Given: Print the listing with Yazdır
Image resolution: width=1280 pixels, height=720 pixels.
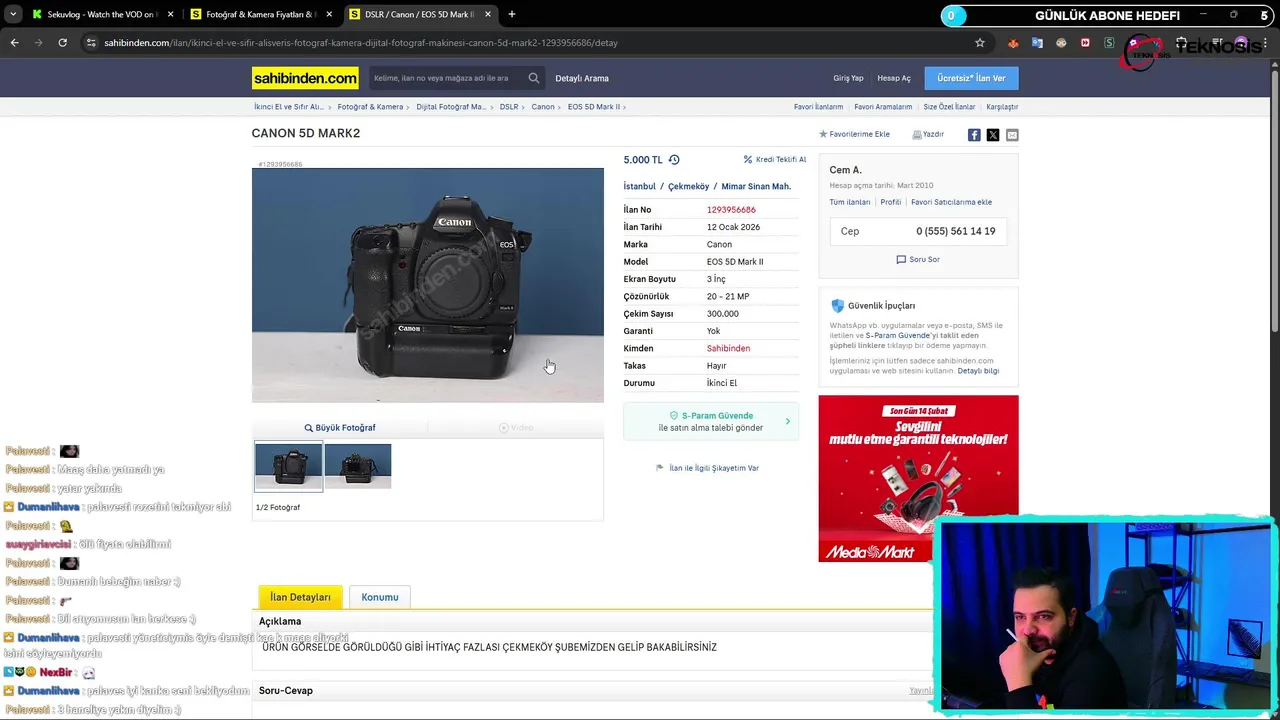Looking at the screenshot, I should tap(928, 134).
